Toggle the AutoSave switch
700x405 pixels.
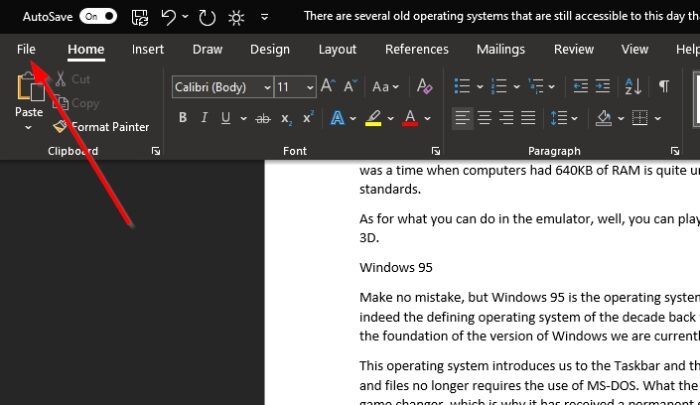click(x=97, y=17)
